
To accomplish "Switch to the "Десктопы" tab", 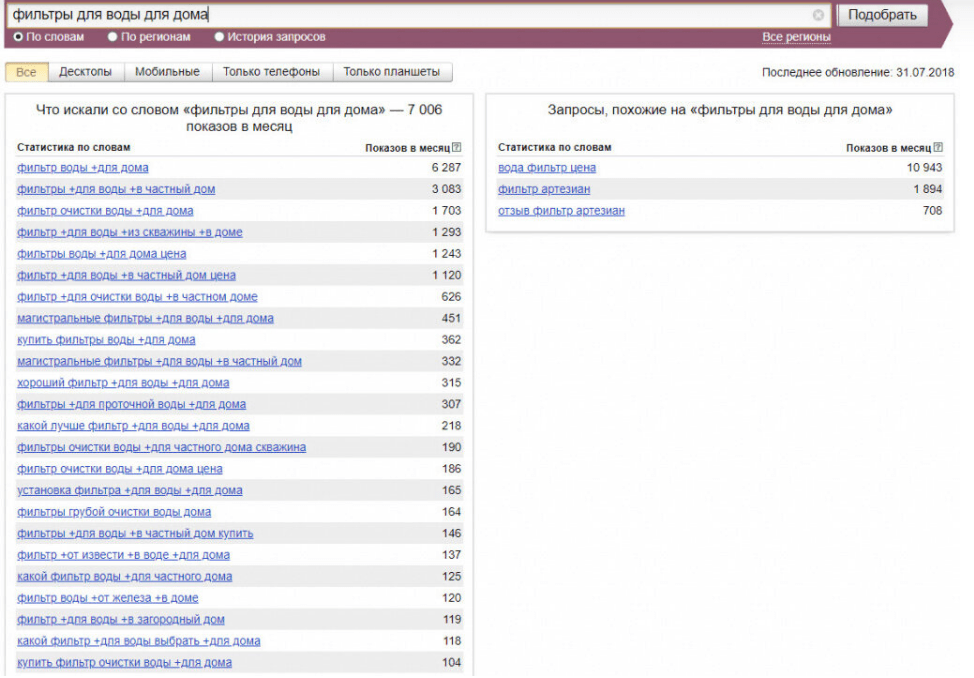I will (86, 72).
